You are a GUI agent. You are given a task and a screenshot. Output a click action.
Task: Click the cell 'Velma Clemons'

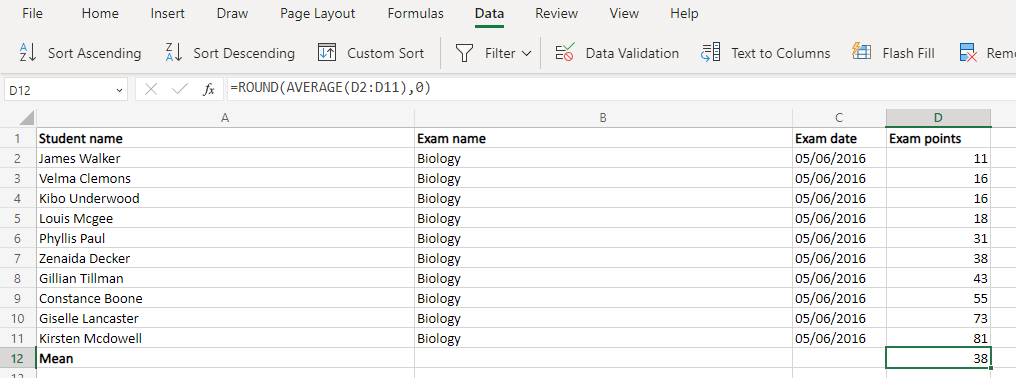[x=225, y=178]
